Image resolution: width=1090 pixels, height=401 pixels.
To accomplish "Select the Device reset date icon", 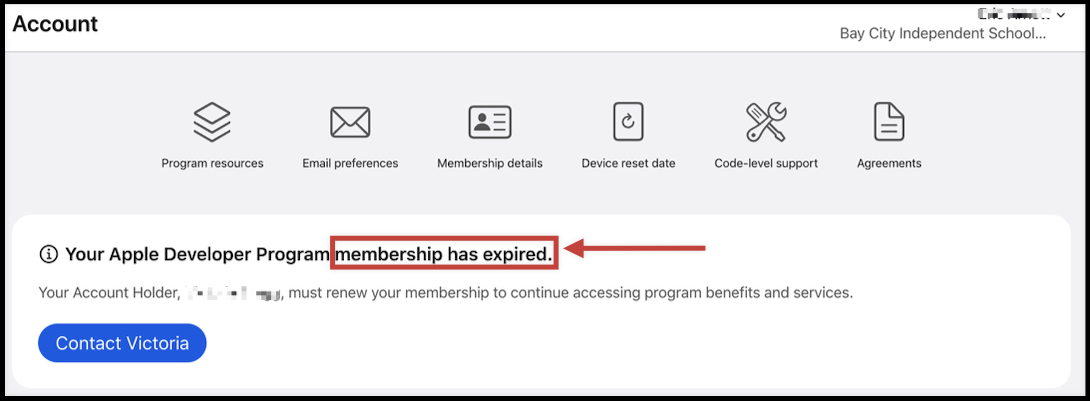I will pos(628,122).
